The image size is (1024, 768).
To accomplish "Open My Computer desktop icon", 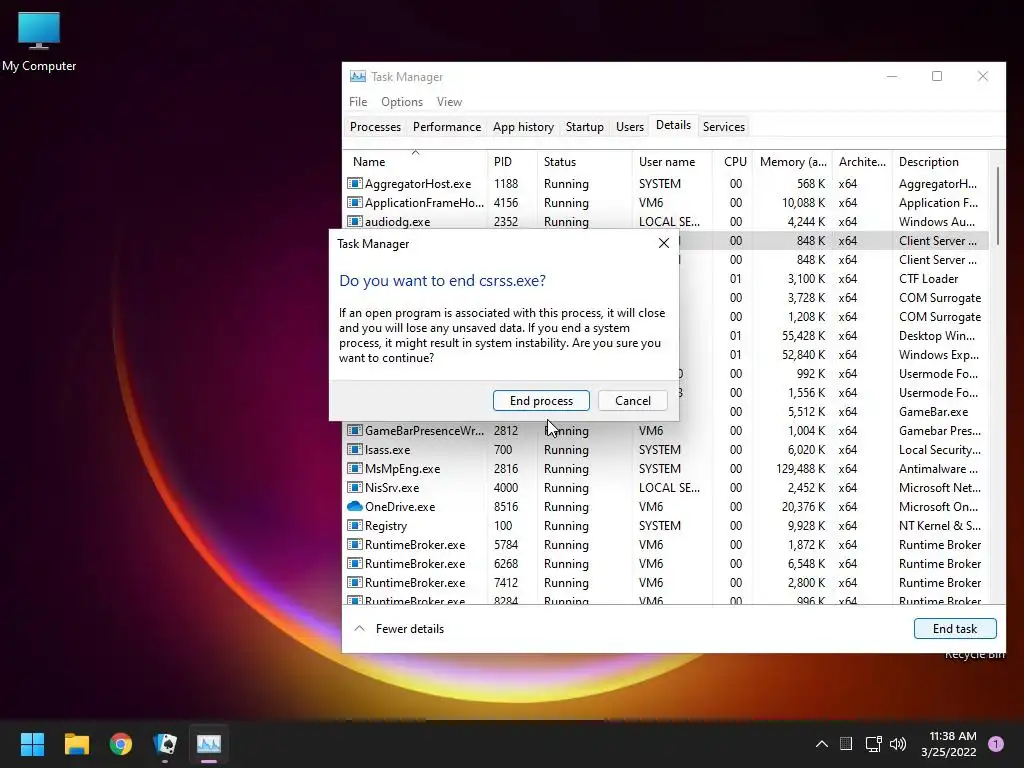I will point(39,42).
